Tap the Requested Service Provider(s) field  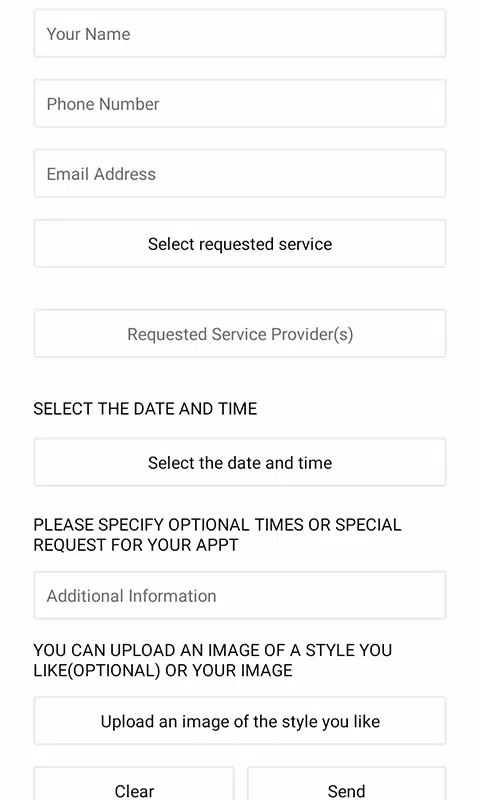tap(240, 334)
